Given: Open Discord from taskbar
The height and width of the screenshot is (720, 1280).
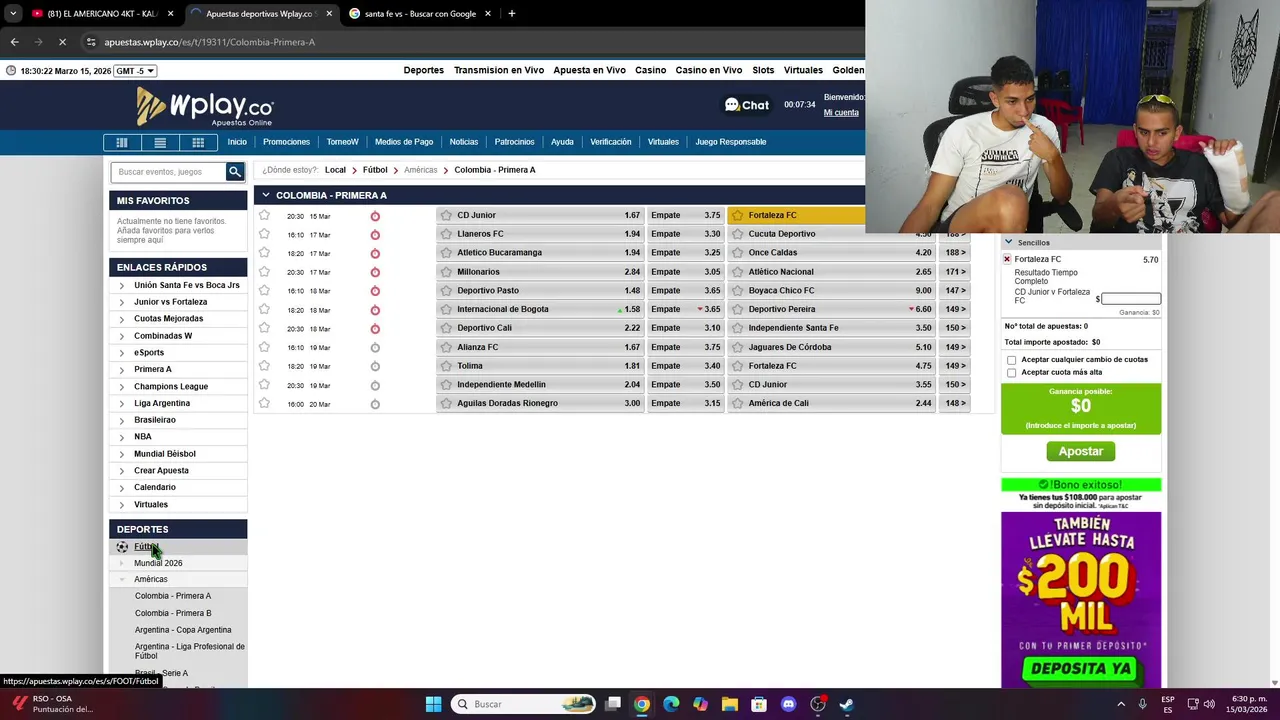Looking at the screenshot, I should click(x=788, y=704).
